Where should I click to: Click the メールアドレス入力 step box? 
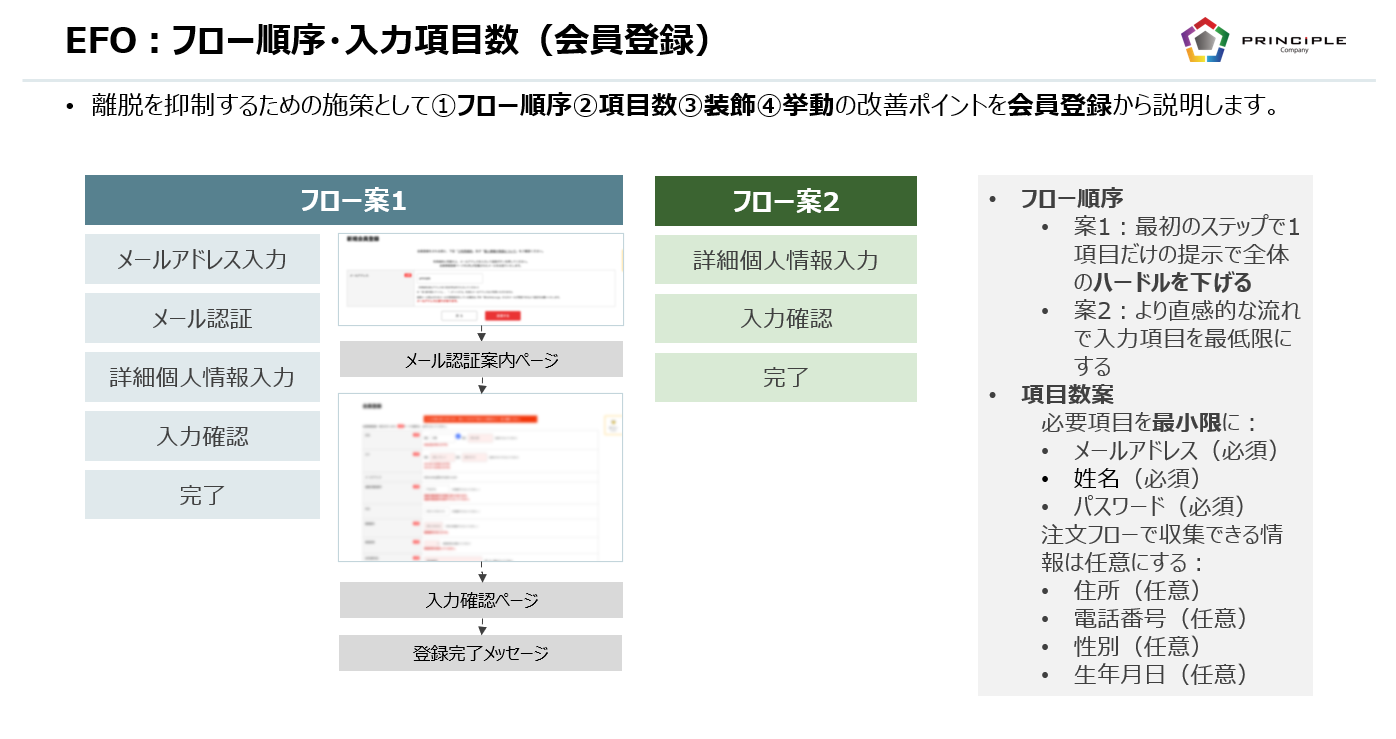[x=202, y=259]
